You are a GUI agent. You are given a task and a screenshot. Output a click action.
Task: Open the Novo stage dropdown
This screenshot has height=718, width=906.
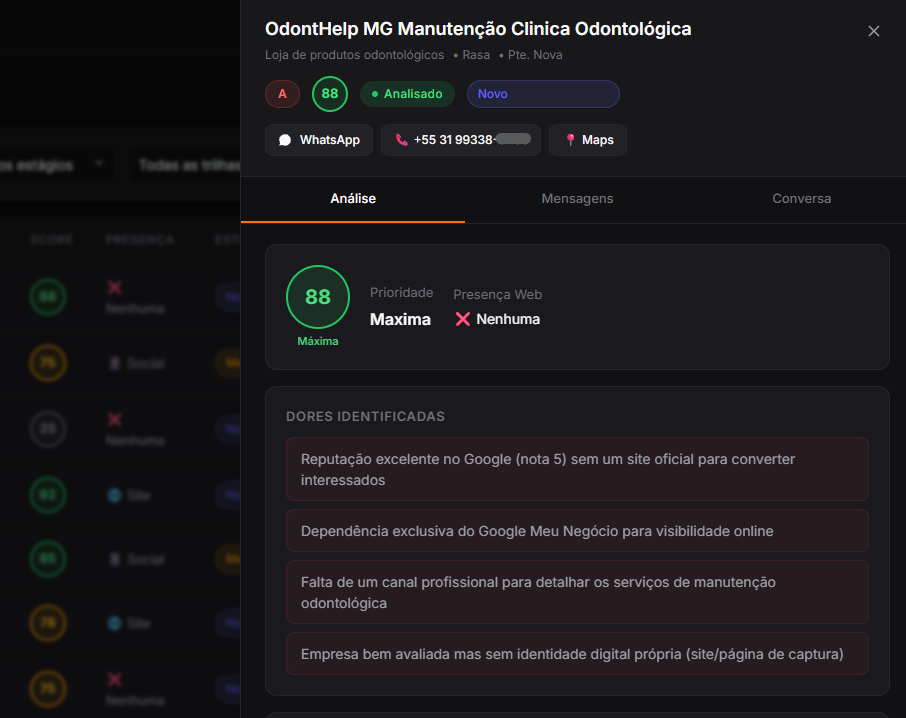click(543, 94)
